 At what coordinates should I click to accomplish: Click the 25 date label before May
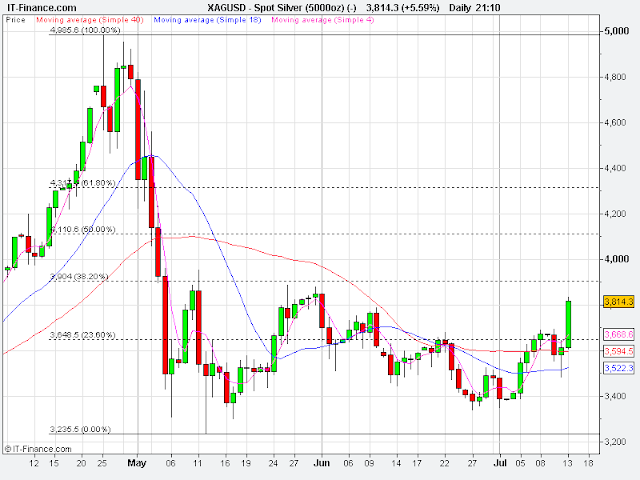[102, 463]
